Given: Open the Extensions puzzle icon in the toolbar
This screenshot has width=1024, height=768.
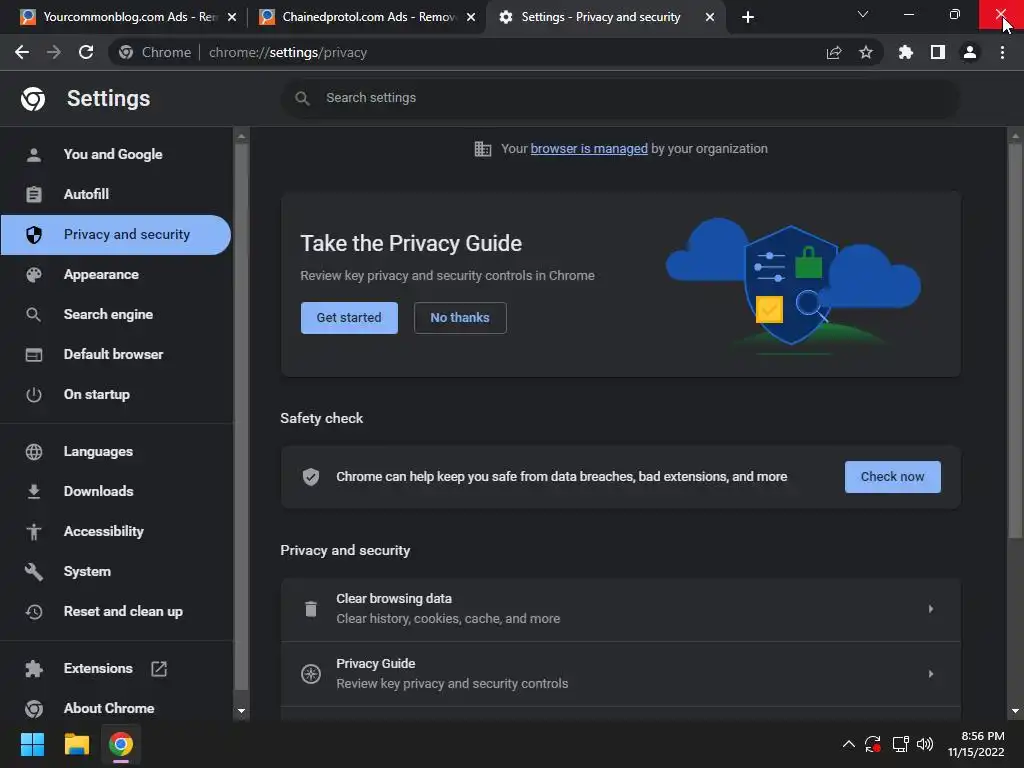Looking at the screenshot, I should tap(905, 52).
